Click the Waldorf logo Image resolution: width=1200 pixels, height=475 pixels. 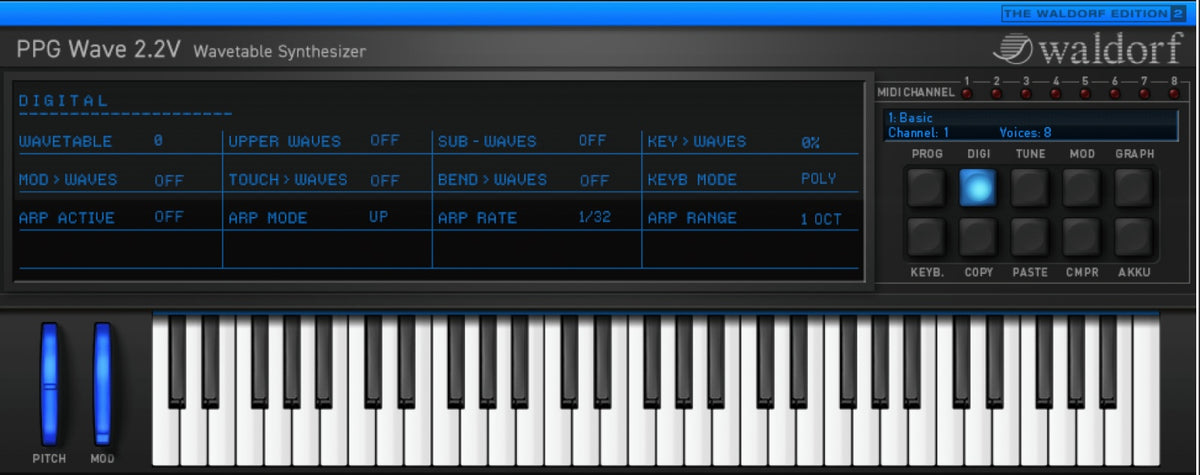[1089, 49]
